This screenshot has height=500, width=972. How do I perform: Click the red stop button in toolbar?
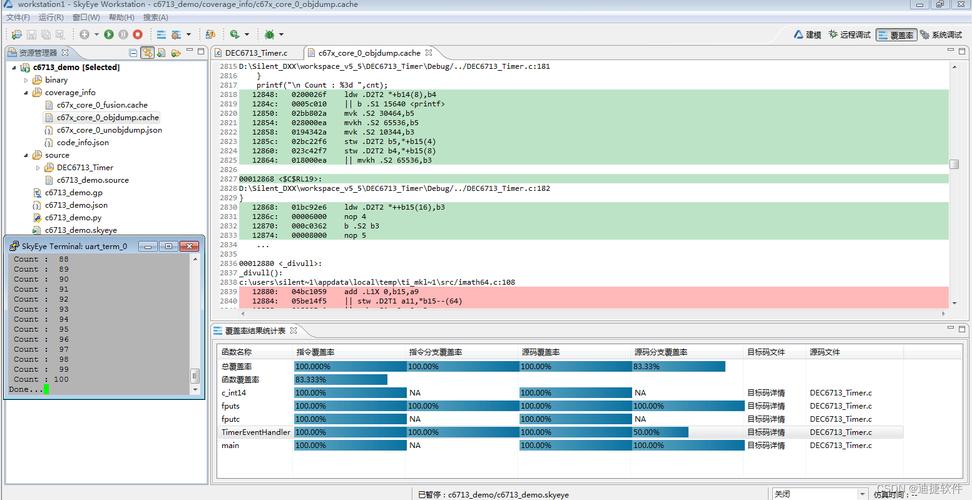tap(137, 34)
